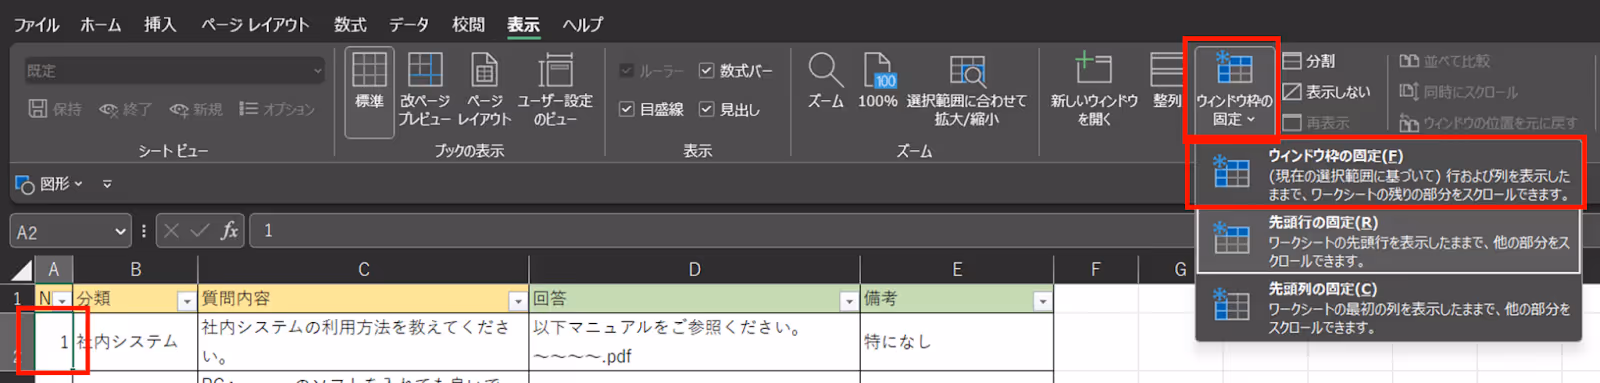
Task: Select cell containing 特になし
Action: click(957, 341)
